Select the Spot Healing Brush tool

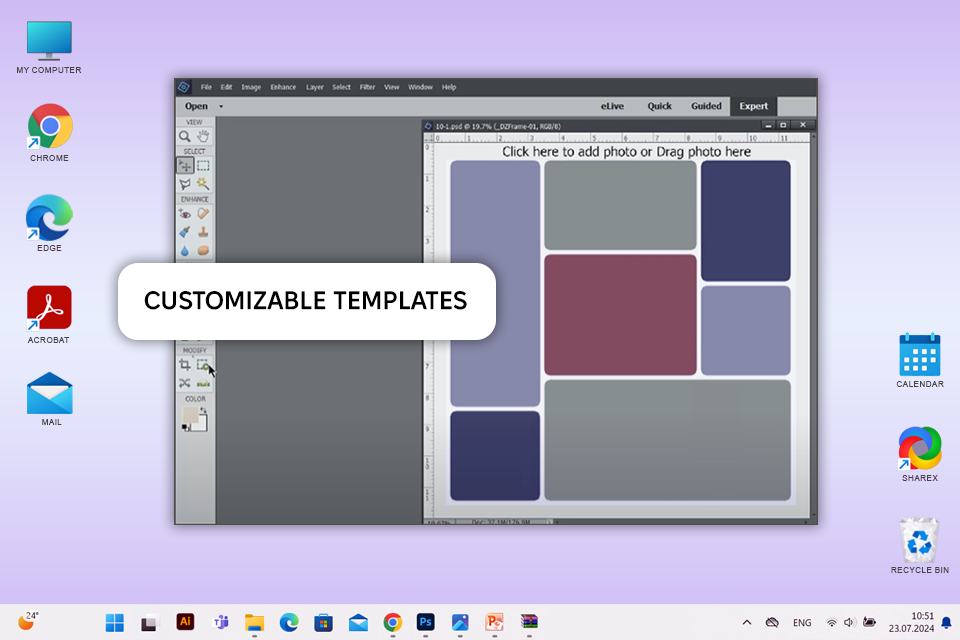[x=203, y=214]
